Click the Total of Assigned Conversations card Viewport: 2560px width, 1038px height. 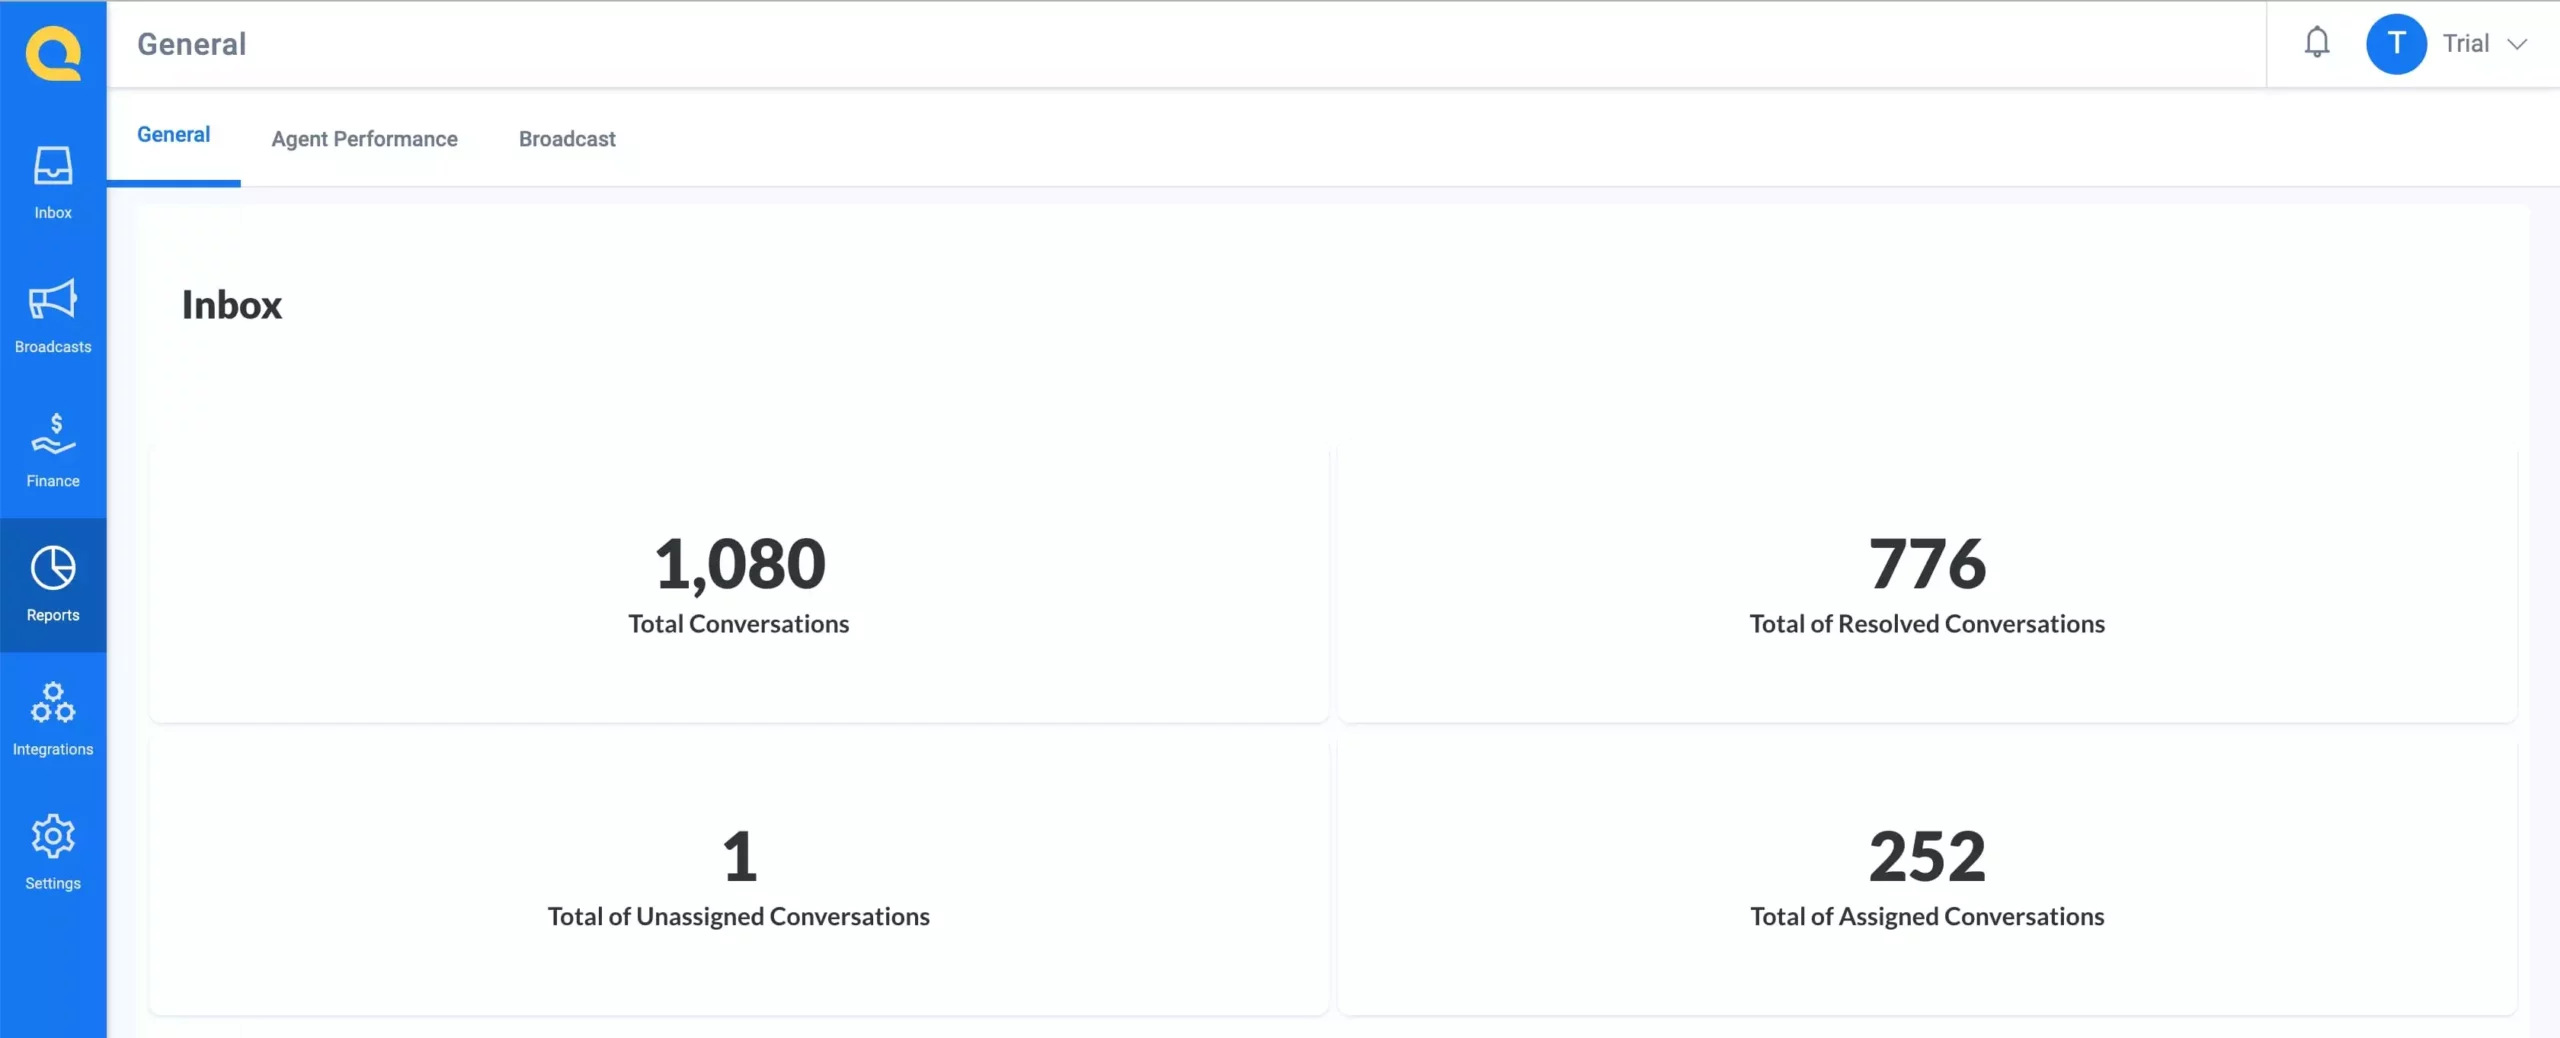[x=1927, y=877]
